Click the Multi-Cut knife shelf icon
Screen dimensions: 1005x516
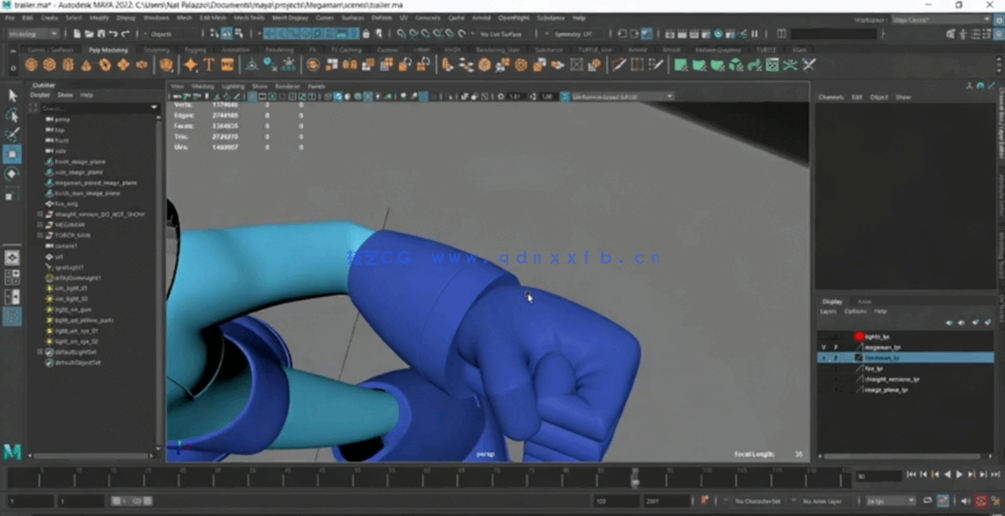[x=619, y=65]
